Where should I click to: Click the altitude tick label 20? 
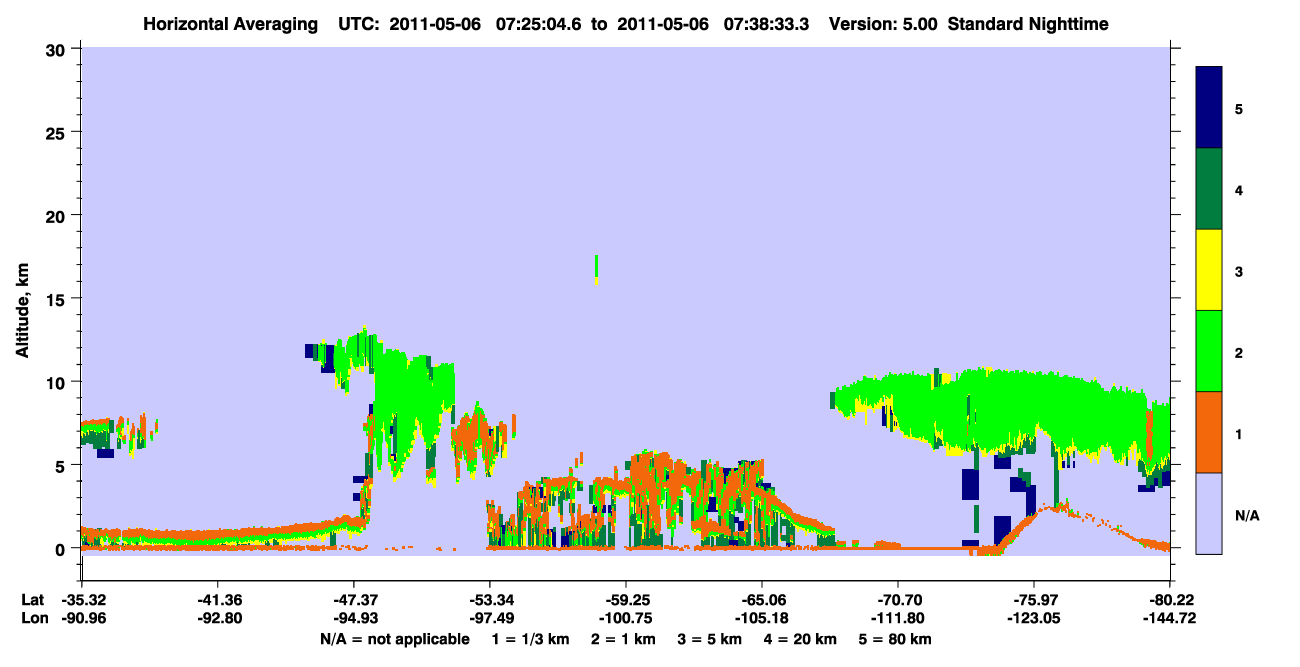pyautogui.click(x=58, y=215)
